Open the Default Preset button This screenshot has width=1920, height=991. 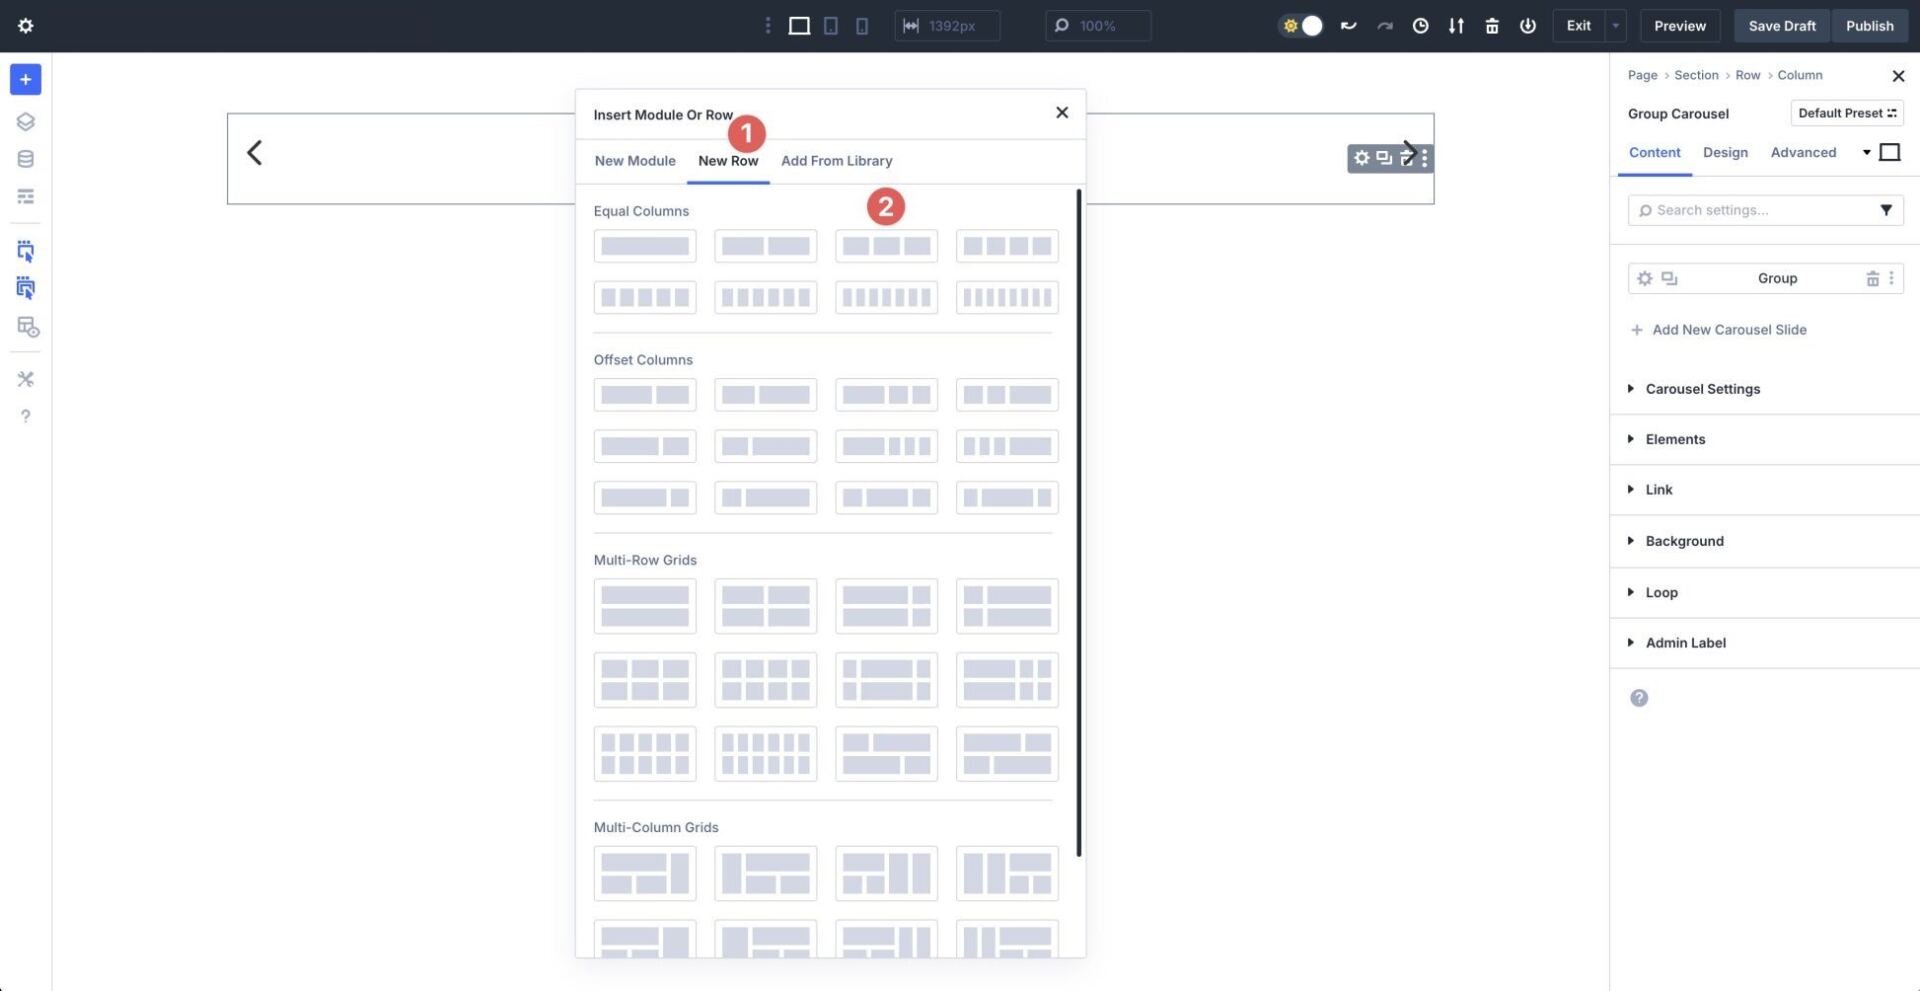point(1846,113)
